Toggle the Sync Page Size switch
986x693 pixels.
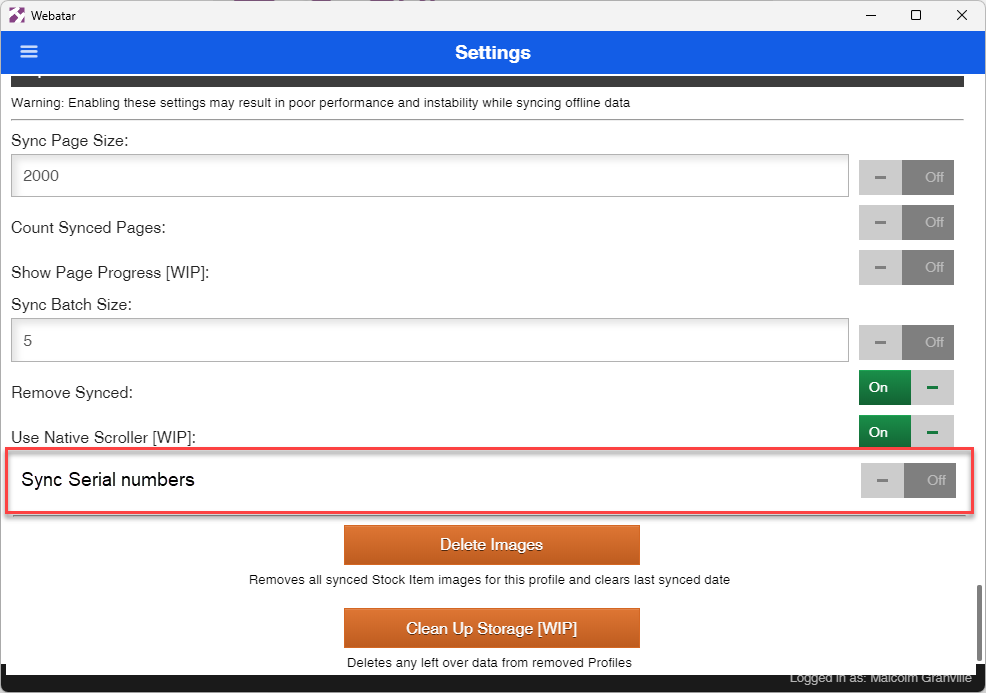(906, 177)
